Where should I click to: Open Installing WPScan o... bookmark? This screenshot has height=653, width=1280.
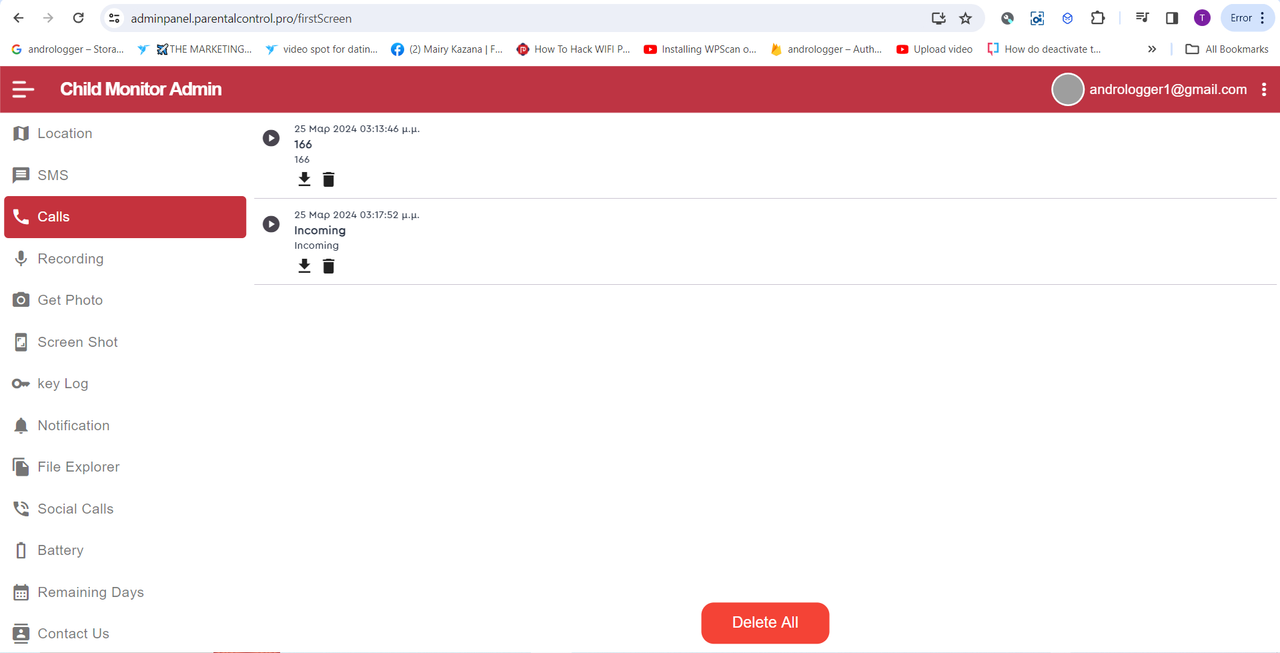[x=700, y=49]
